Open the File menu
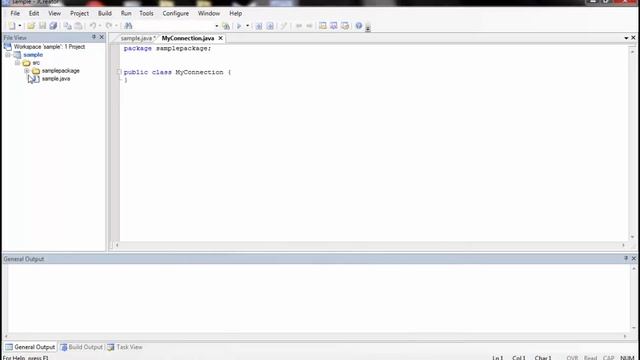 click(x=15, y=13)
